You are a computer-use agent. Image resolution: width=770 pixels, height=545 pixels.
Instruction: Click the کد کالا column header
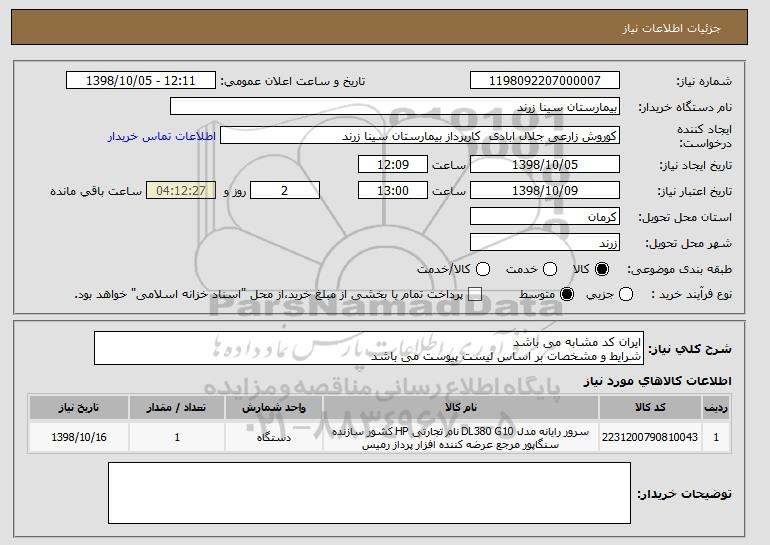pyautogui.click(x=650, y=408)
